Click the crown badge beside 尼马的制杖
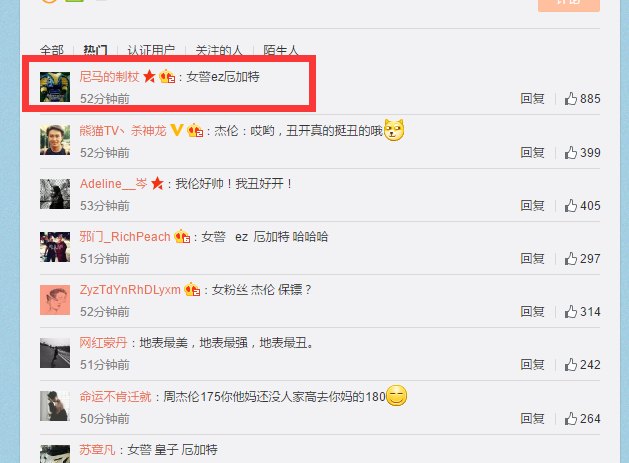 (x=167, y=76)
